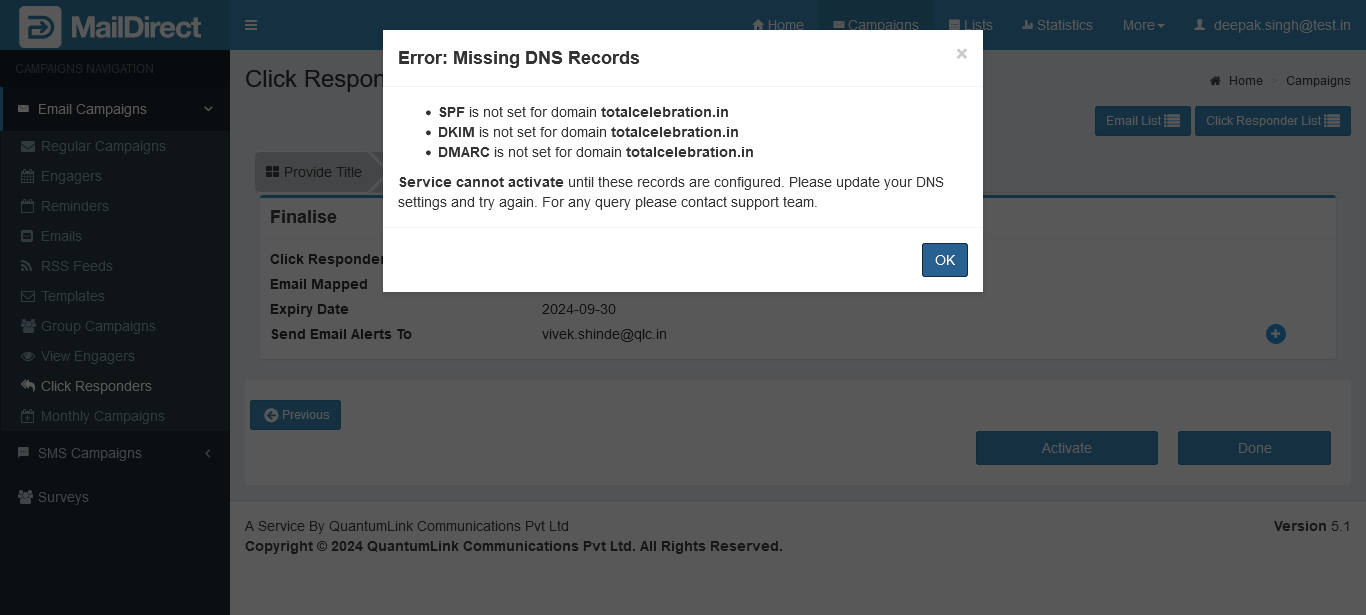The height and width of the screenshot is (615, 1366).
Task: Open the RSS Feeds sidebar item
Action: pos(76,266)
